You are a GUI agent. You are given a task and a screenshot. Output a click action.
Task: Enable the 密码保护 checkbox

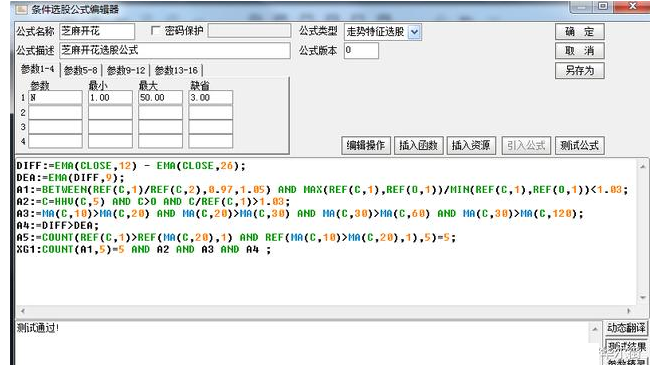pos(155,30)
